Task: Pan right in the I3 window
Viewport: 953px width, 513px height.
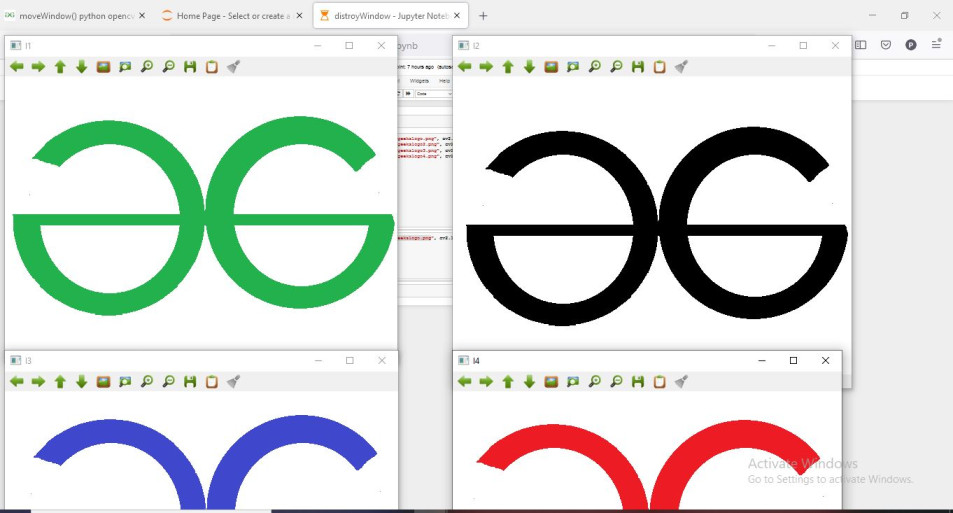Action: (x=38, y=382)
